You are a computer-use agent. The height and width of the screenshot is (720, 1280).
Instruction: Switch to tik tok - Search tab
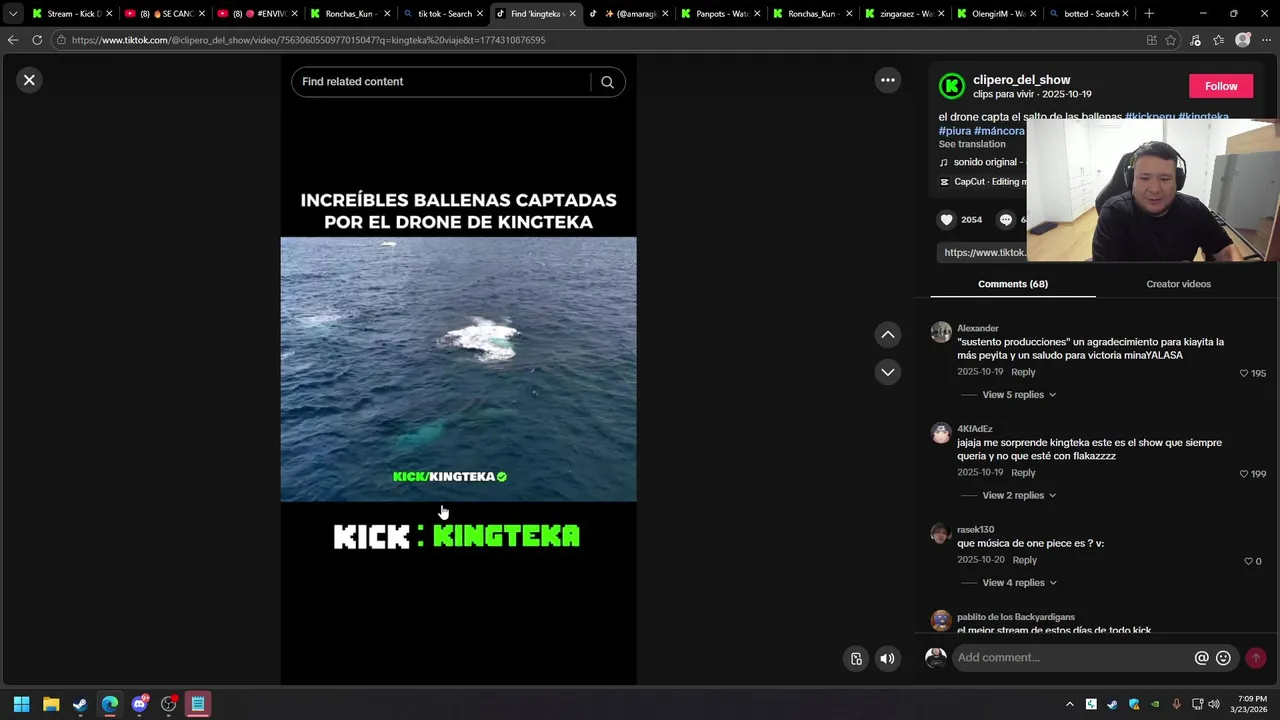pos(444,14)
